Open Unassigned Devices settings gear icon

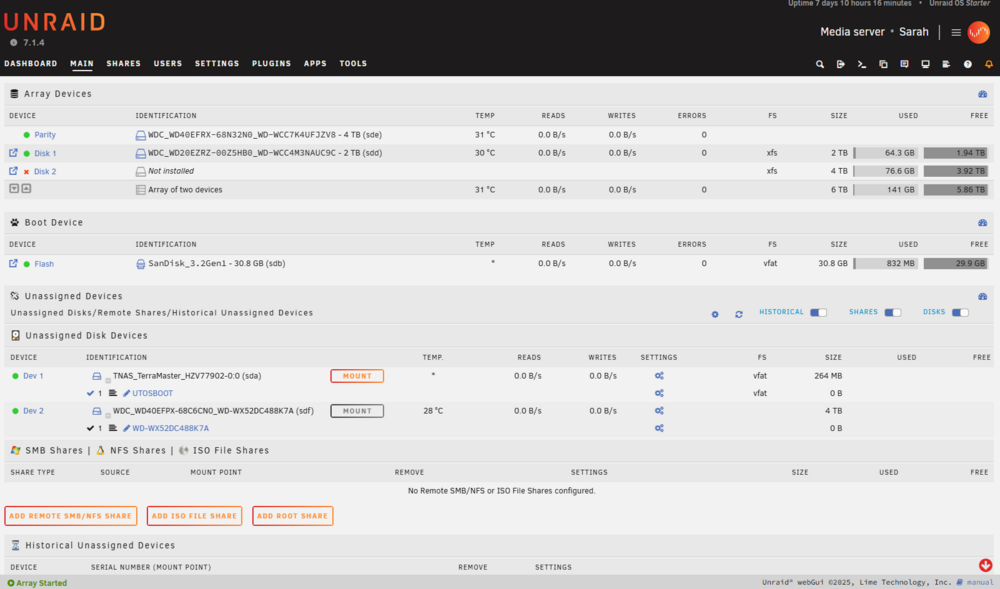tap(715, 314)
